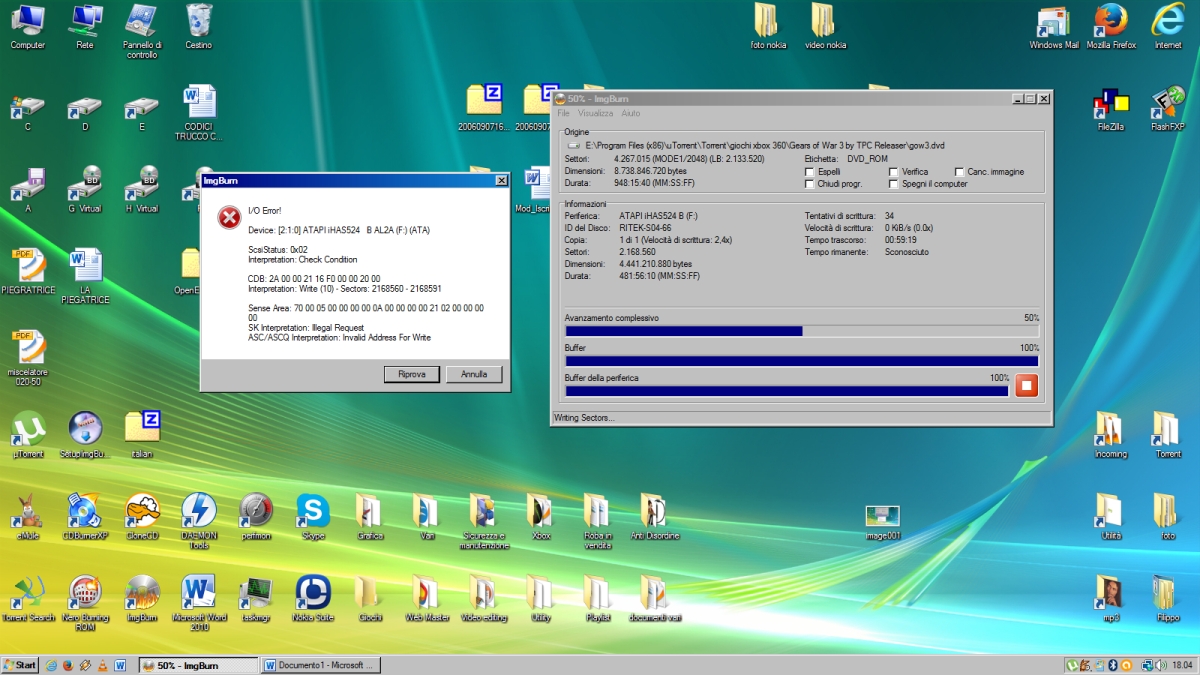Launch FileZilla shortcut
Image resolution: width=1200 pixels, height=675 pixels.
1111,110
